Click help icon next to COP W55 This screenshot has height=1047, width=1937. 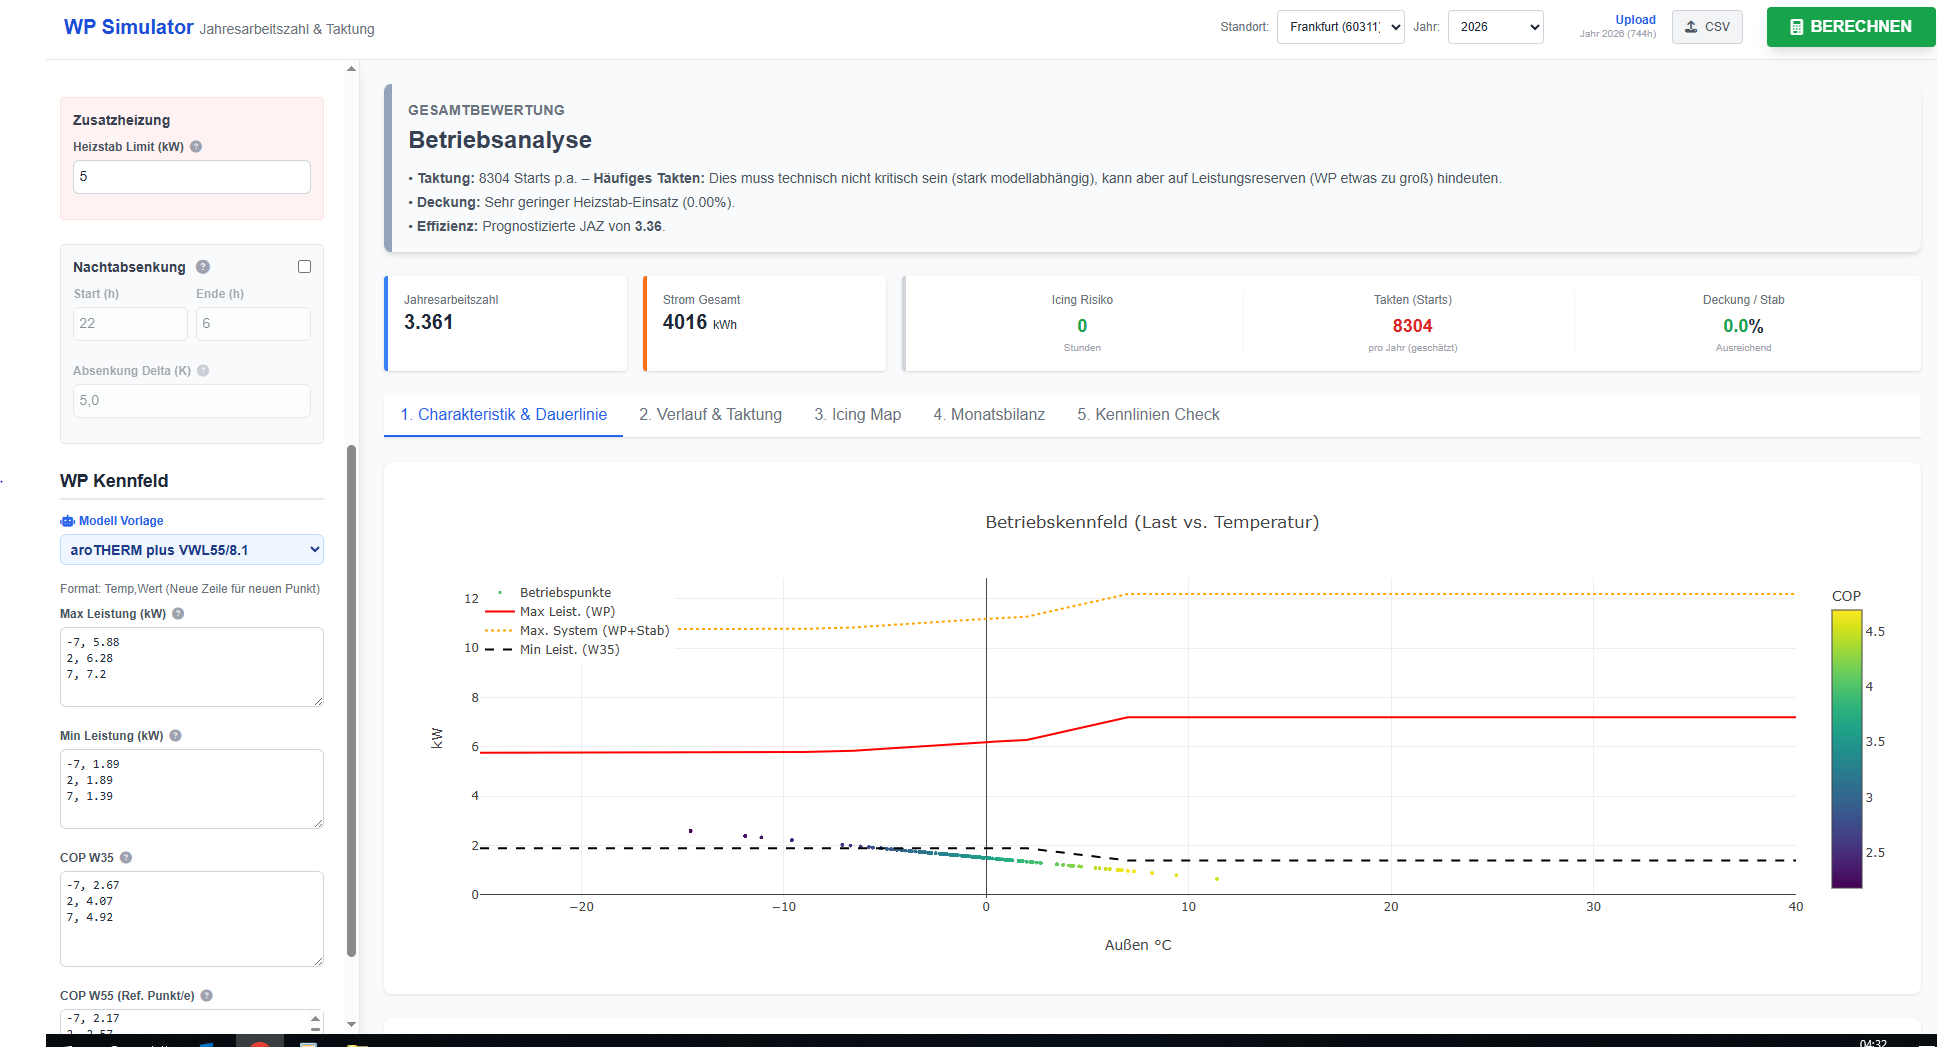click(x=207, y=996)
